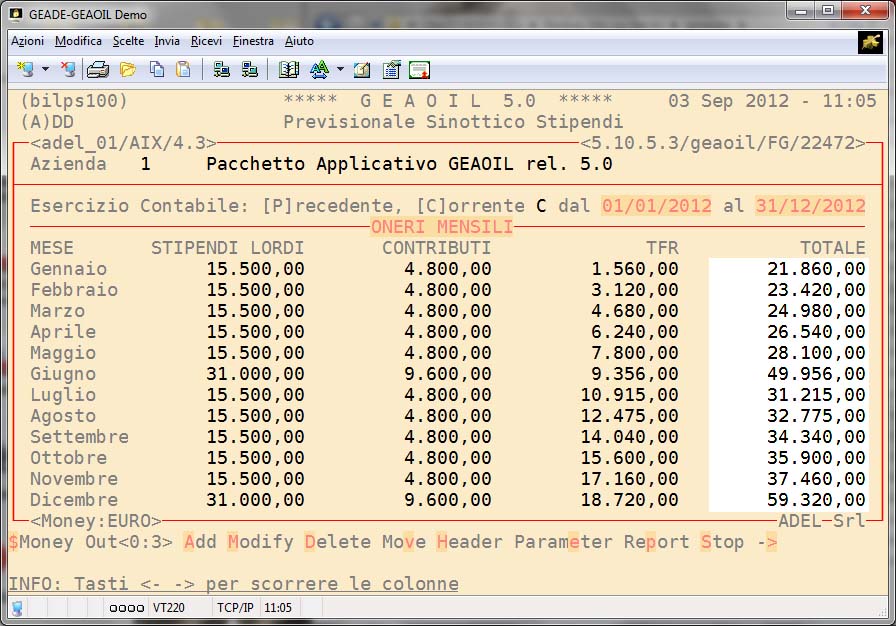896x626 pixels.
Task: Open the new connection dropdown arrow
Action: click(45, 70)
